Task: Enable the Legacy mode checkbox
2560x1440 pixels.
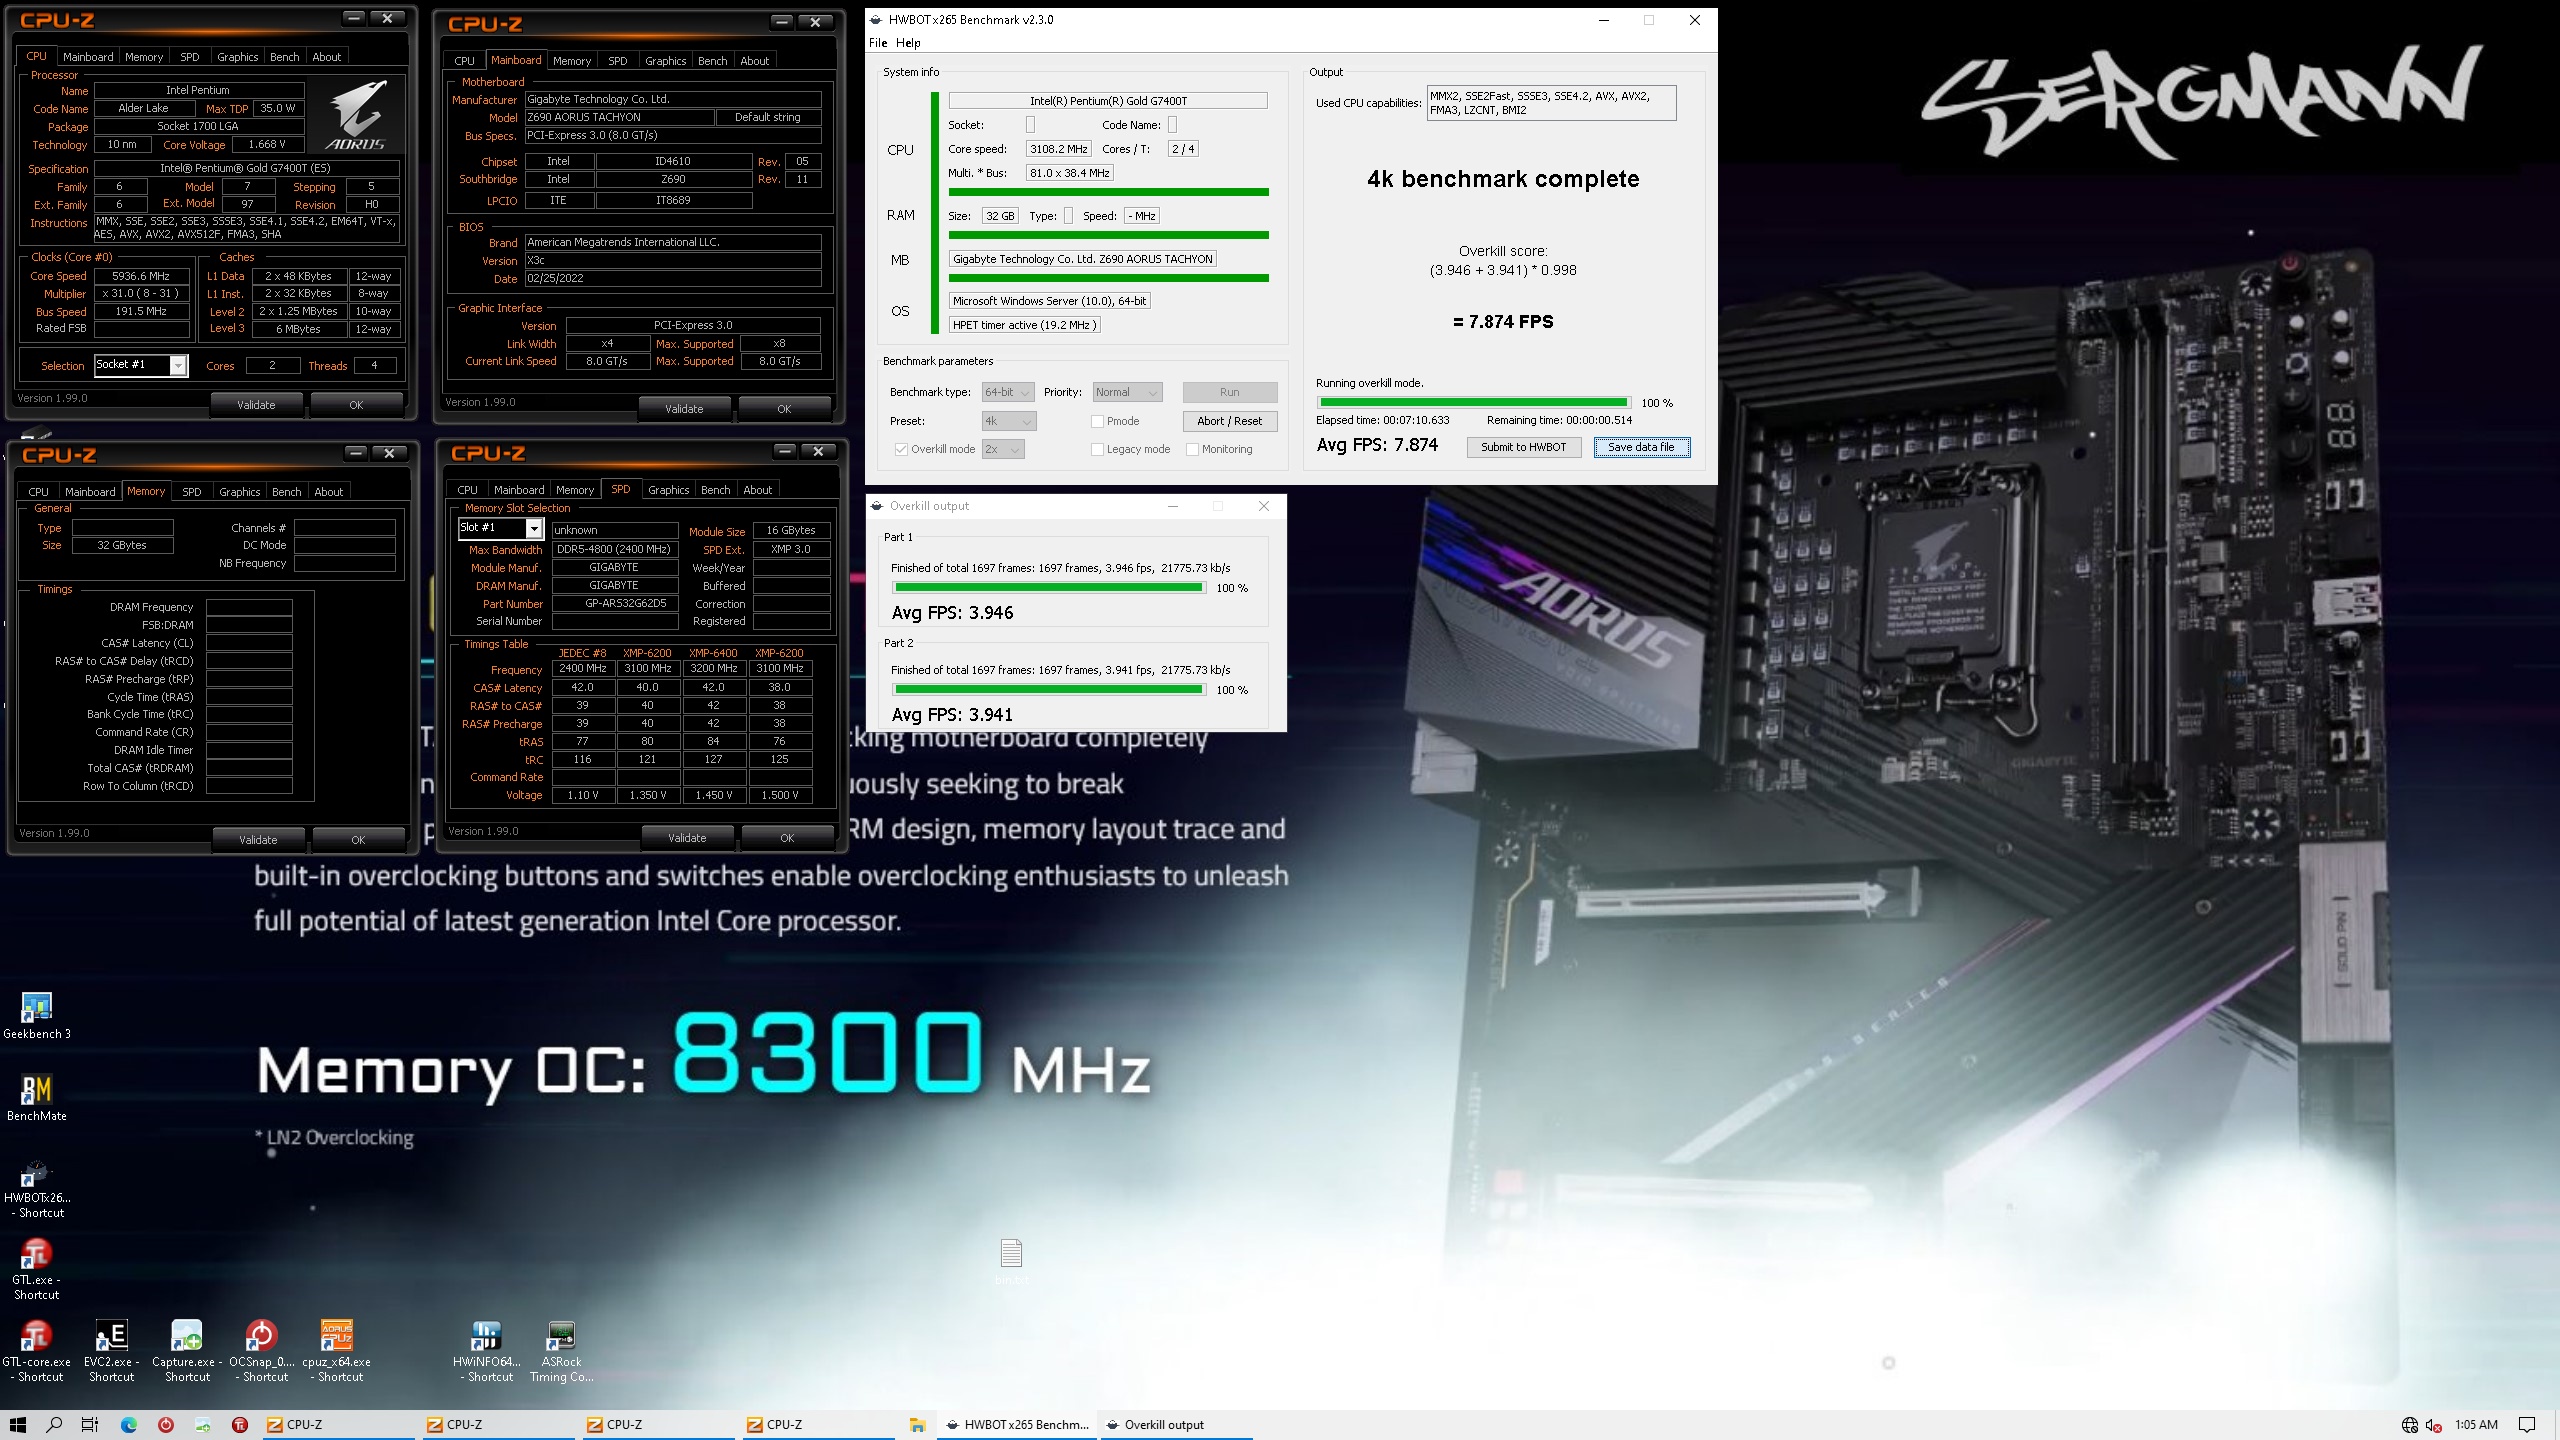Action: (x=1097, y=449)
